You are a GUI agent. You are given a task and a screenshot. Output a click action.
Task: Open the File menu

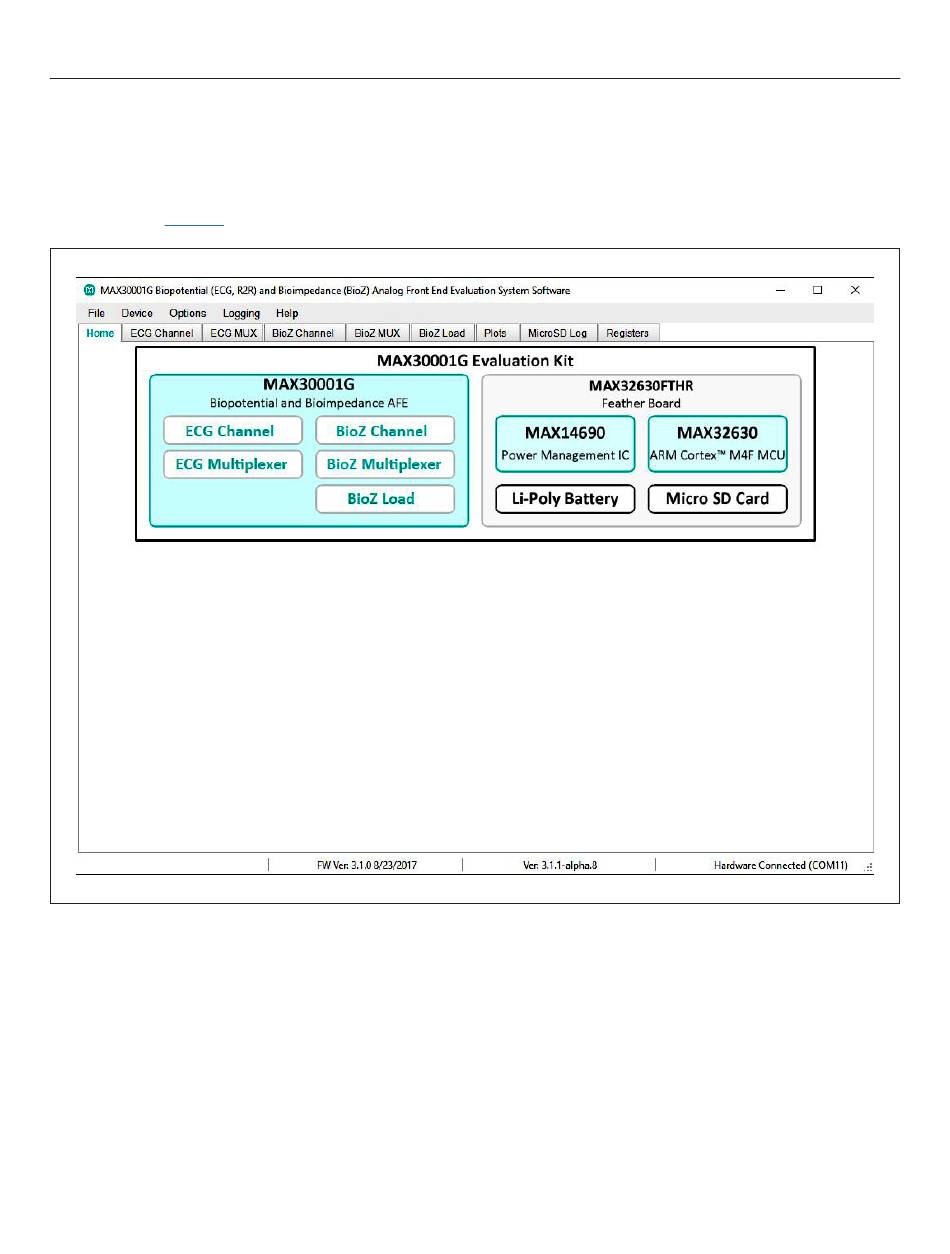97,313
